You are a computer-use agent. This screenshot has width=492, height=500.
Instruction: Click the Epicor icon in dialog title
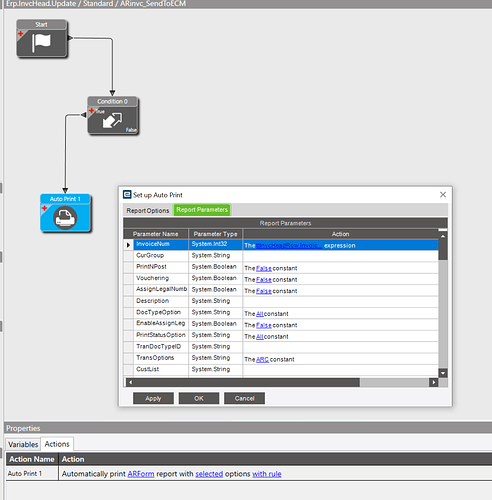[127, 195]
